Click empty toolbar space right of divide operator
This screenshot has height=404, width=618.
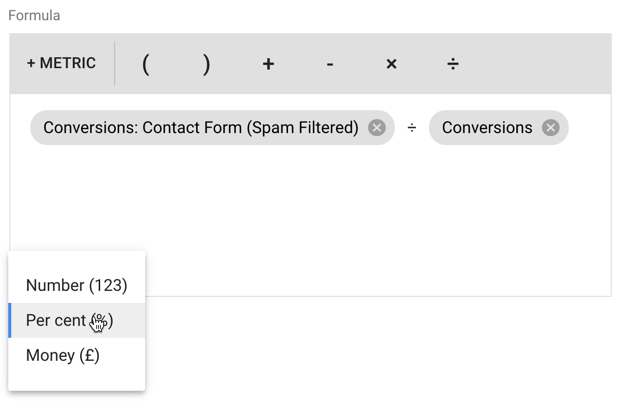540,64
